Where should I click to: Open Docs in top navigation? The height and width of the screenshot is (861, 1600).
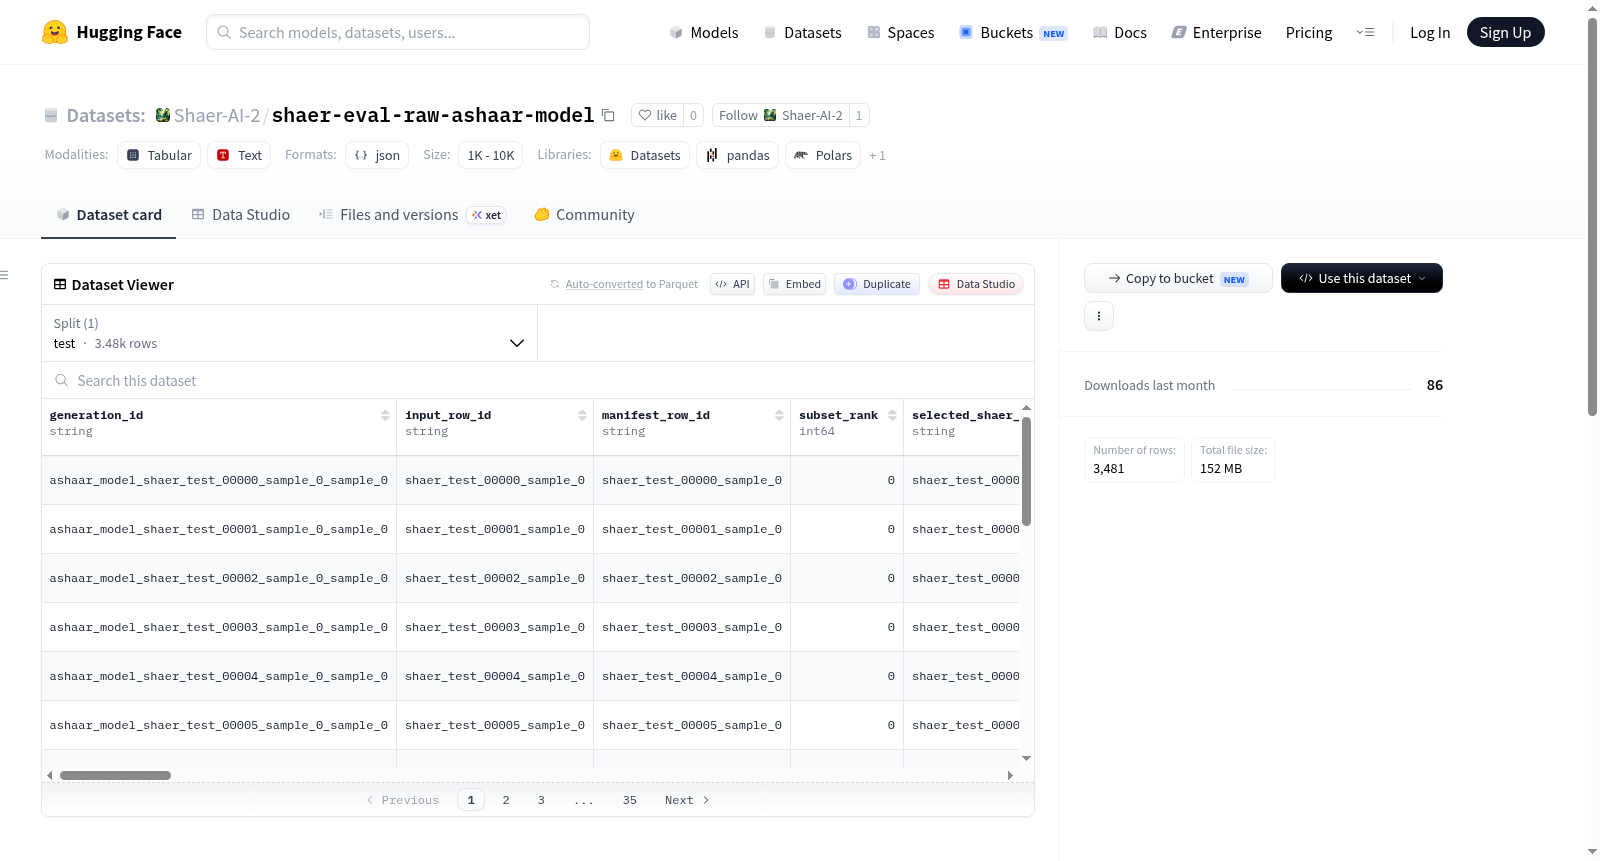[1120, 32]
